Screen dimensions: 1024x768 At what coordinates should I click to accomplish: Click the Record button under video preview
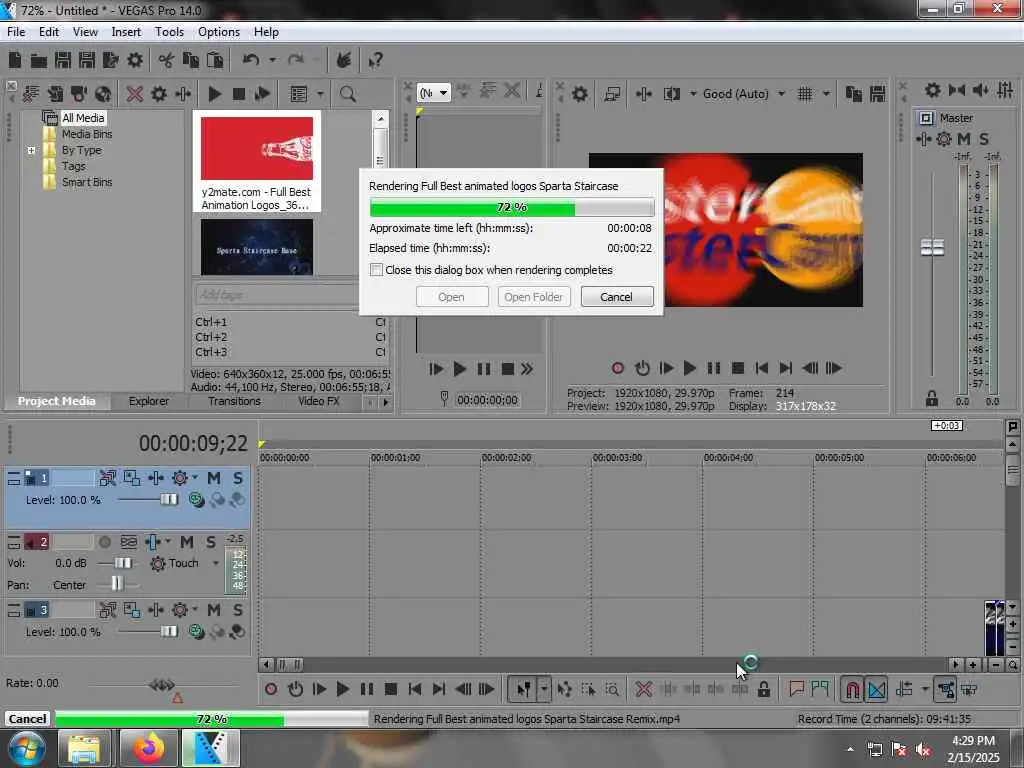(618, 368)
